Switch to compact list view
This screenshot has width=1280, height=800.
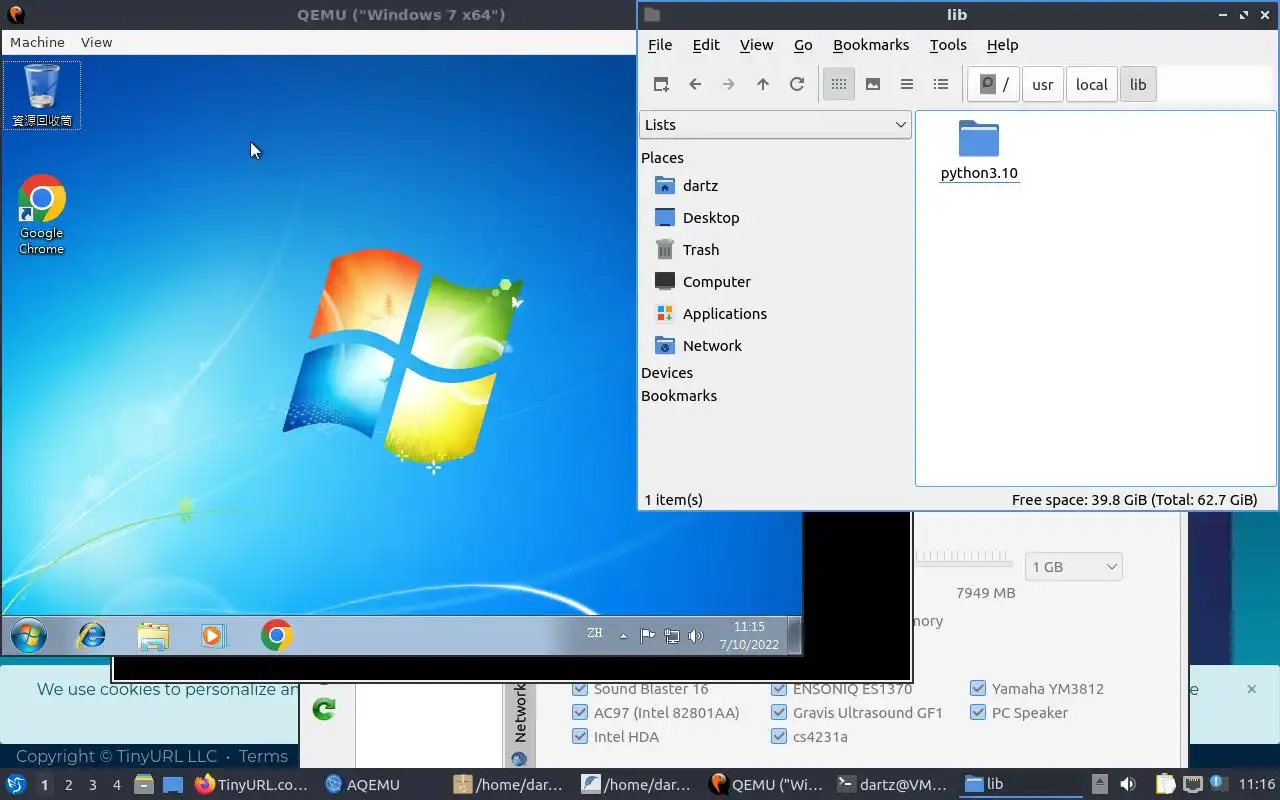pos(907,85)
